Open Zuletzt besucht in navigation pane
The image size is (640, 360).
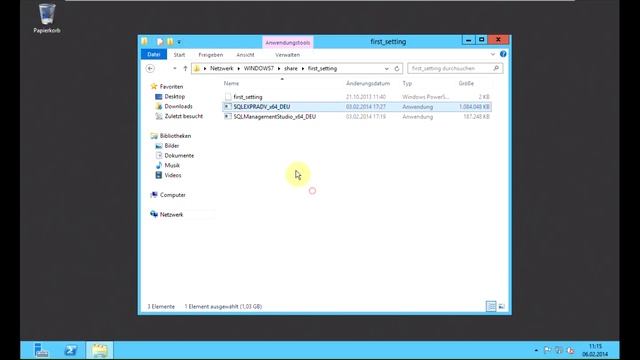coord(184,116)
